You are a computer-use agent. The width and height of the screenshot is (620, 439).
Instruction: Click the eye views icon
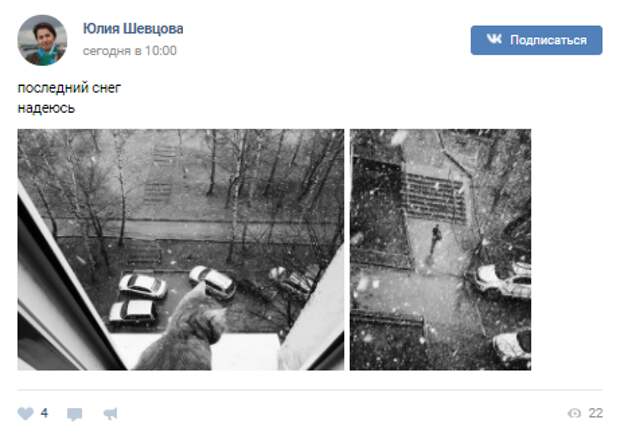574,413
